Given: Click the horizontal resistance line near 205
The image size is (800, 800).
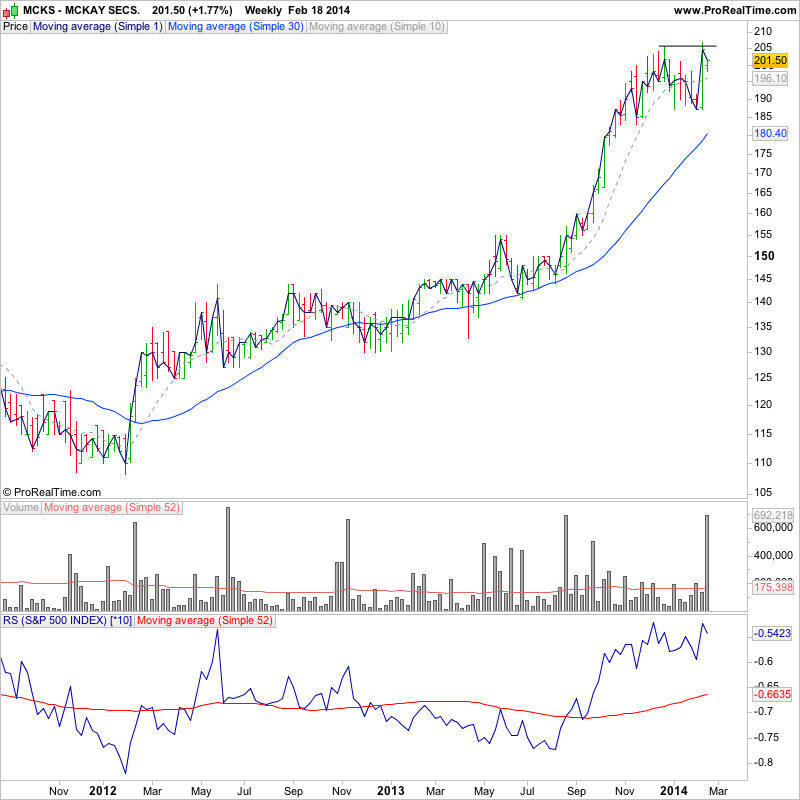Looking at the screenshot, I should tap(687, 46).
